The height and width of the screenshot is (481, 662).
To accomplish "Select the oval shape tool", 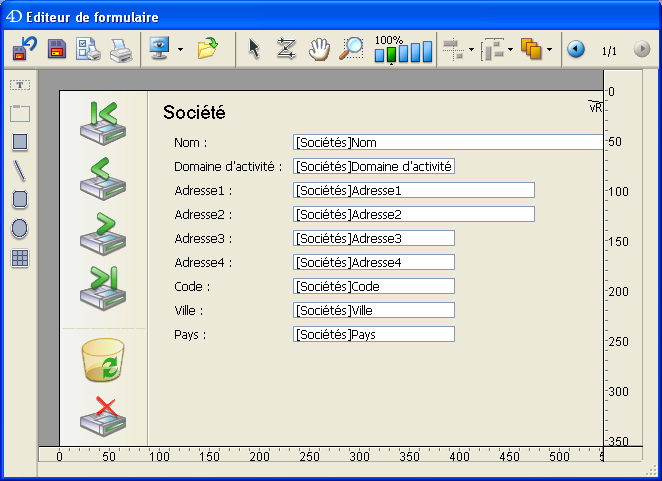I will click(x=20, y=229).
